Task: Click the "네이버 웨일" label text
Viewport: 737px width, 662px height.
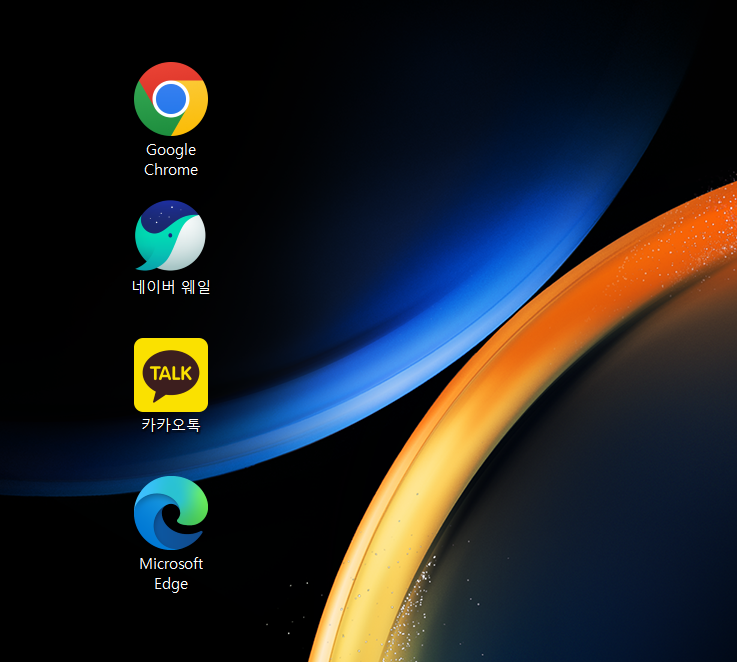Action: coord(171,286)
